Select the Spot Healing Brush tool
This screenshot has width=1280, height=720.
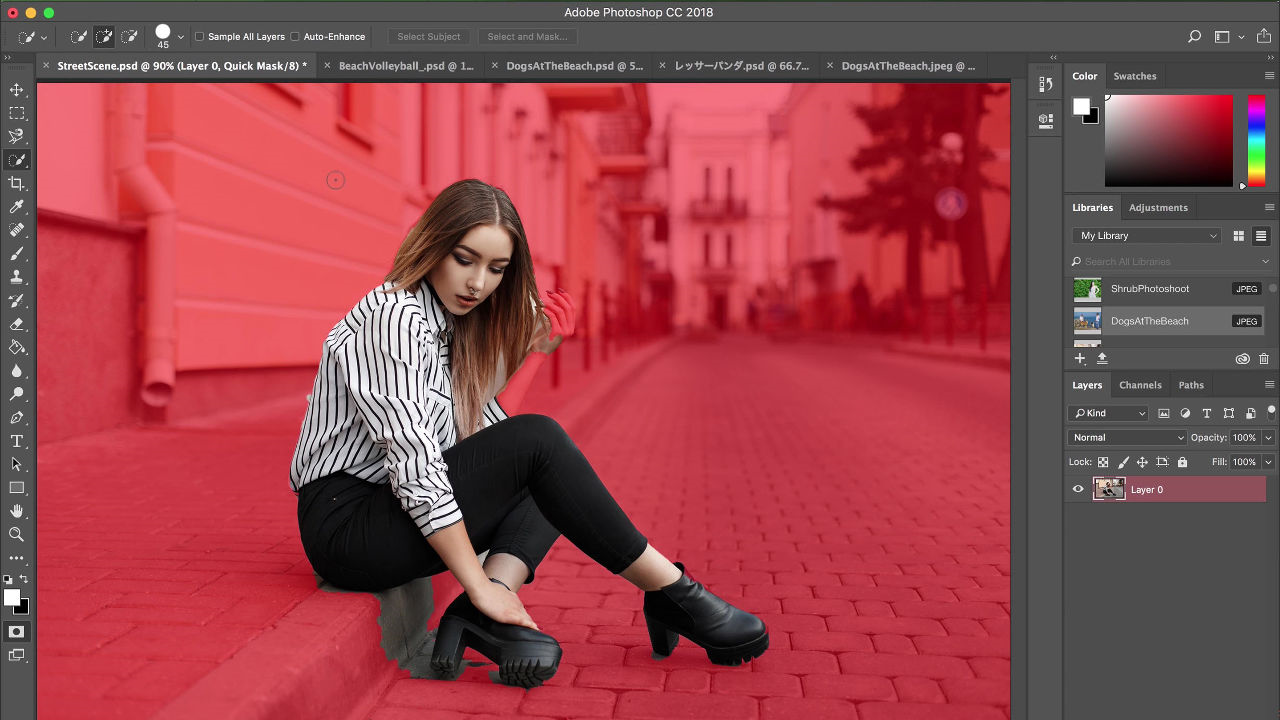17,230
